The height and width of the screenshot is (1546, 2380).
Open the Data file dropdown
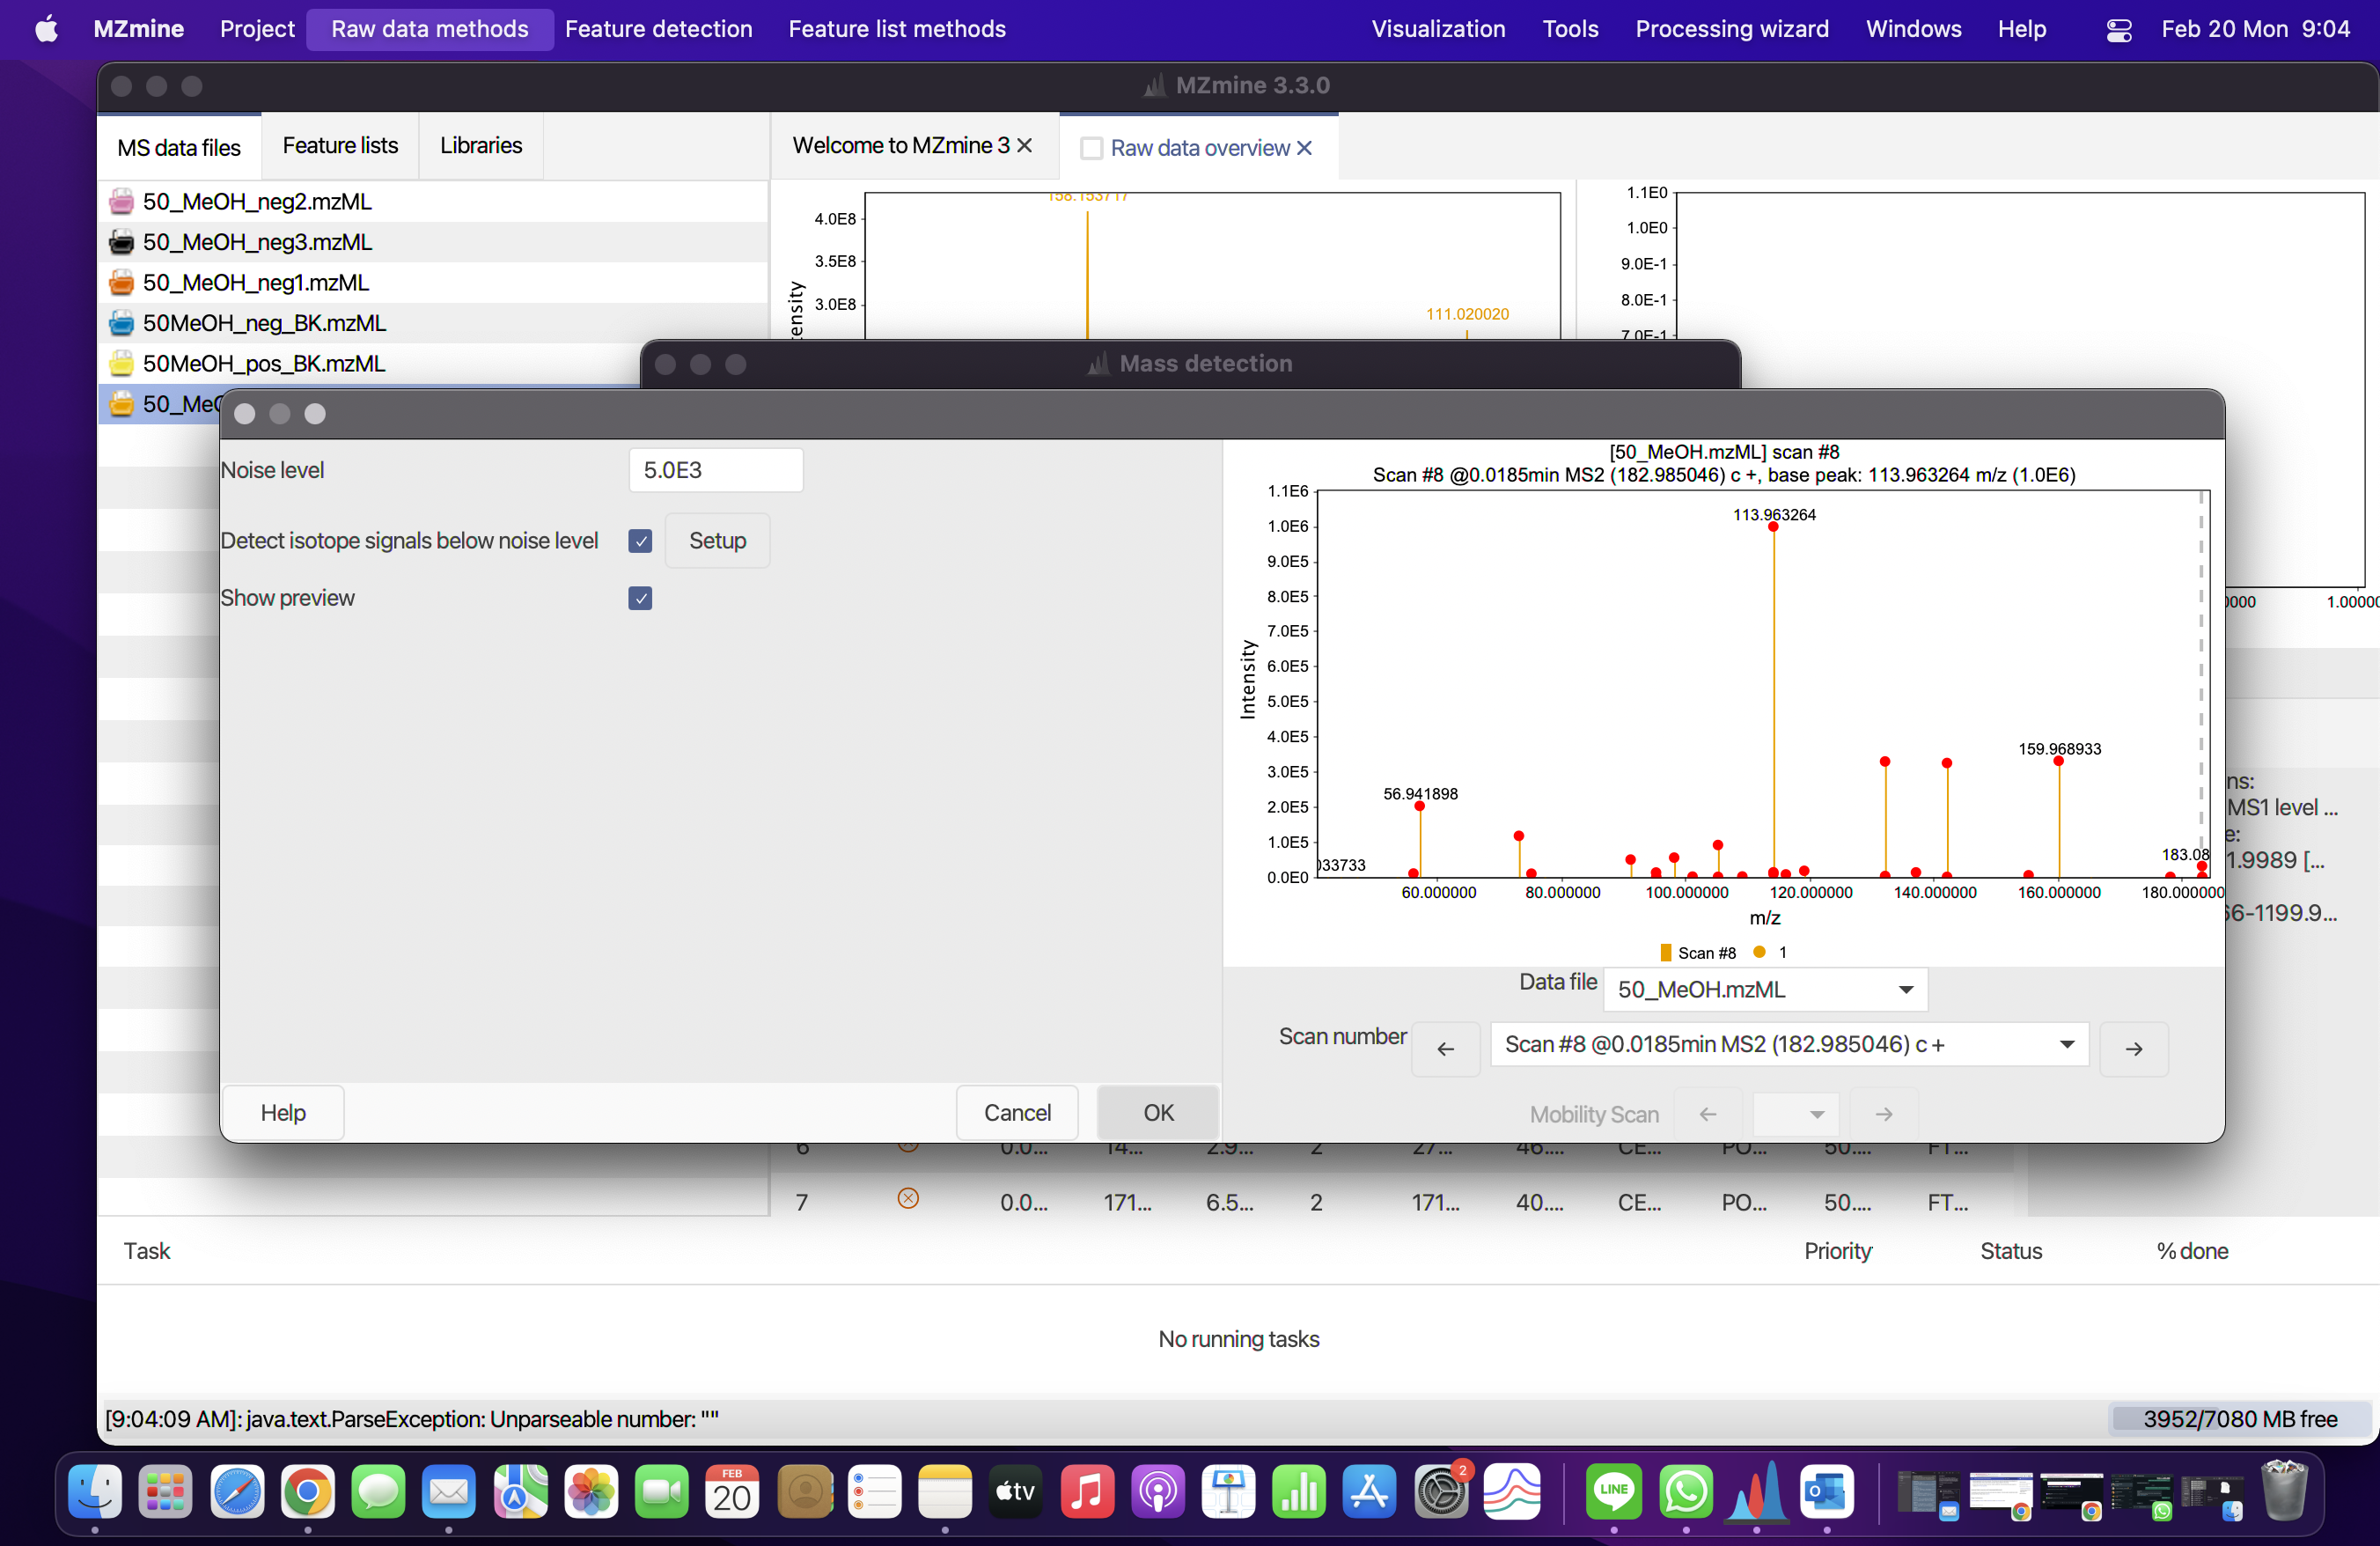coord(1765,989)
